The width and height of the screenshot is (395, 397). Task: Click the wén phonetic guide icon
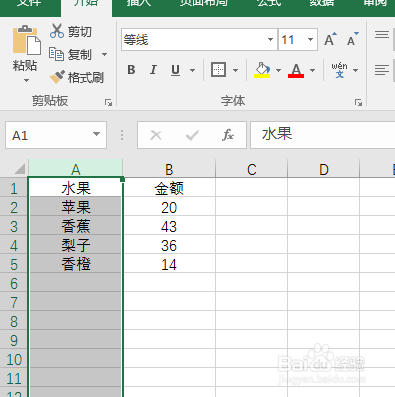[339, 70]
